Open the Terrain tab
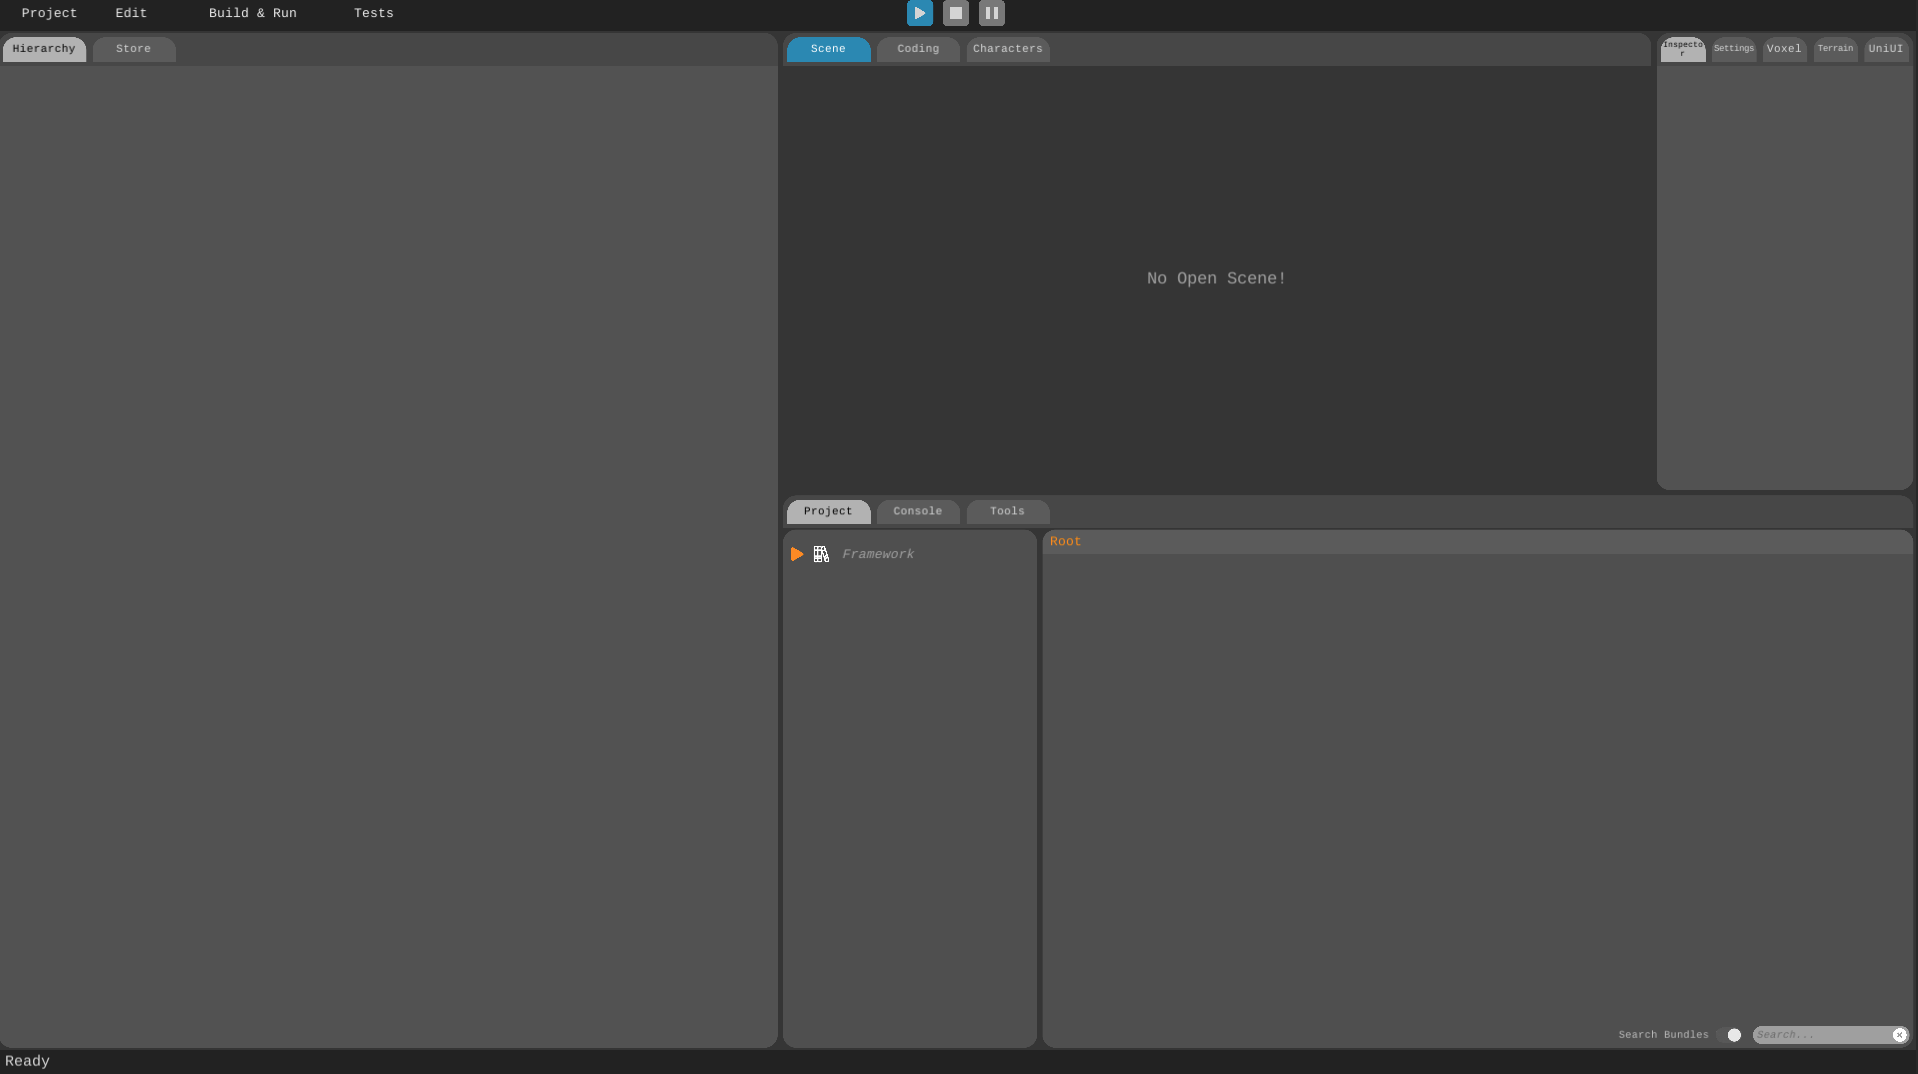Viewport: 1918px width, 1074px height. [x=1835, y=49]
